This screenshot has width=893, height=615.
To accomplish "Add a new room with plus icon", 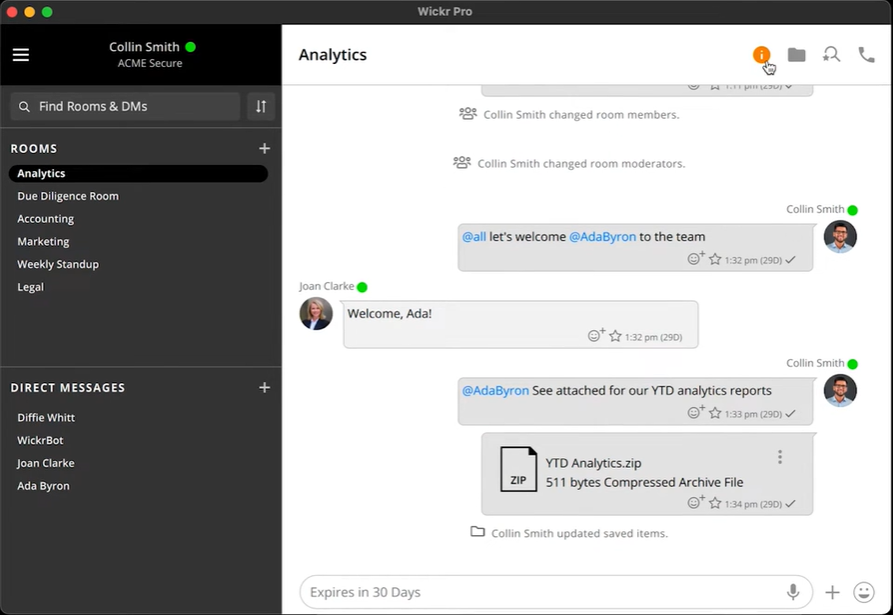I will 264,149.
